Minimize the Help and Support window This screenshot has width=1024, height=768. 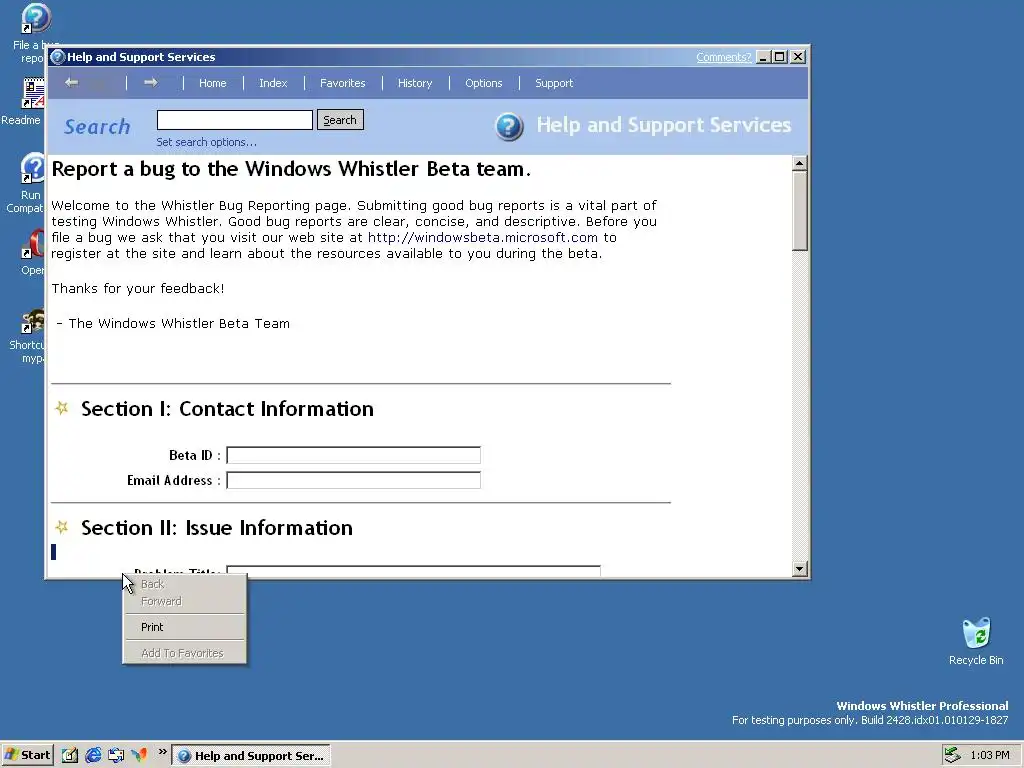763,57
